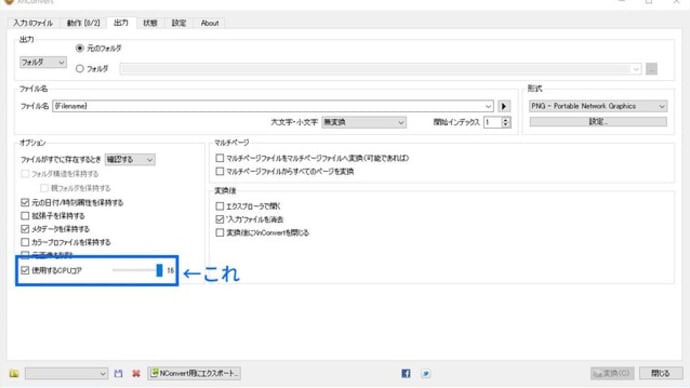The image size is (690, 388).
Task: Enable keep extension checkbox
Action: 25,216
